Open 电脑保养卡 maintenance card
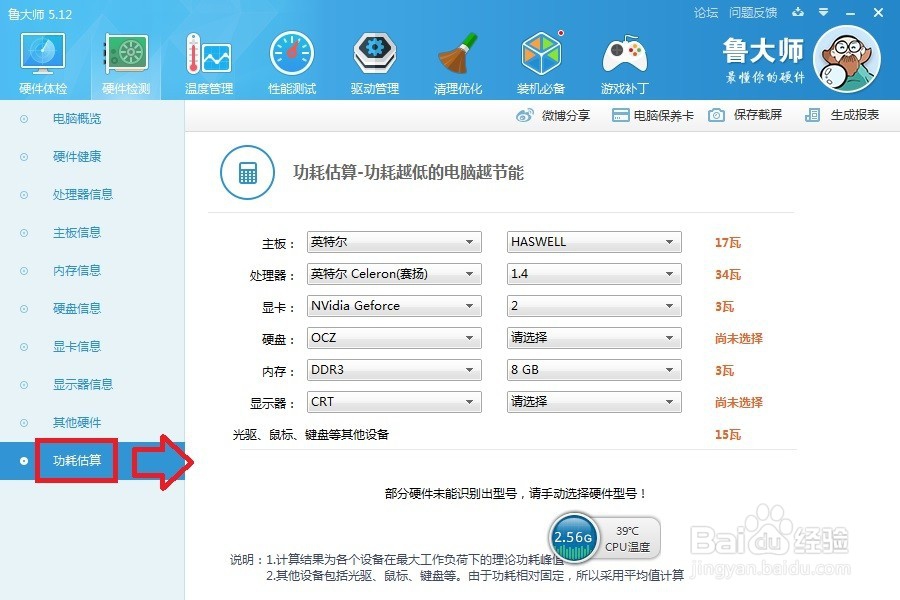900x600 pixels. [653, 115]
